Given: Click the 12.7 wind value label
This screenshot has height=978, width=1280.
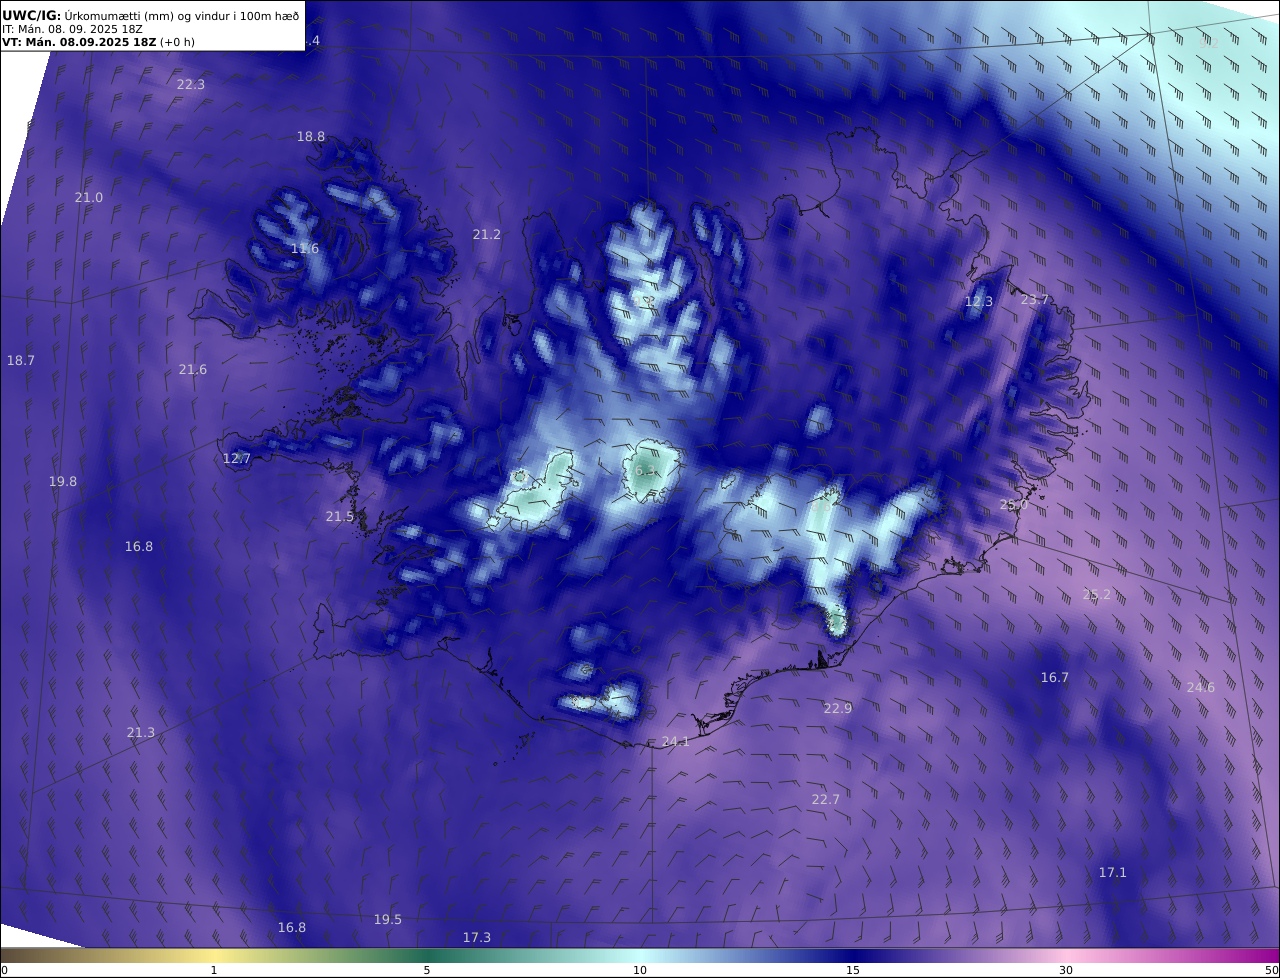Looking at the screenshot, I should click(x=237, y=459).
